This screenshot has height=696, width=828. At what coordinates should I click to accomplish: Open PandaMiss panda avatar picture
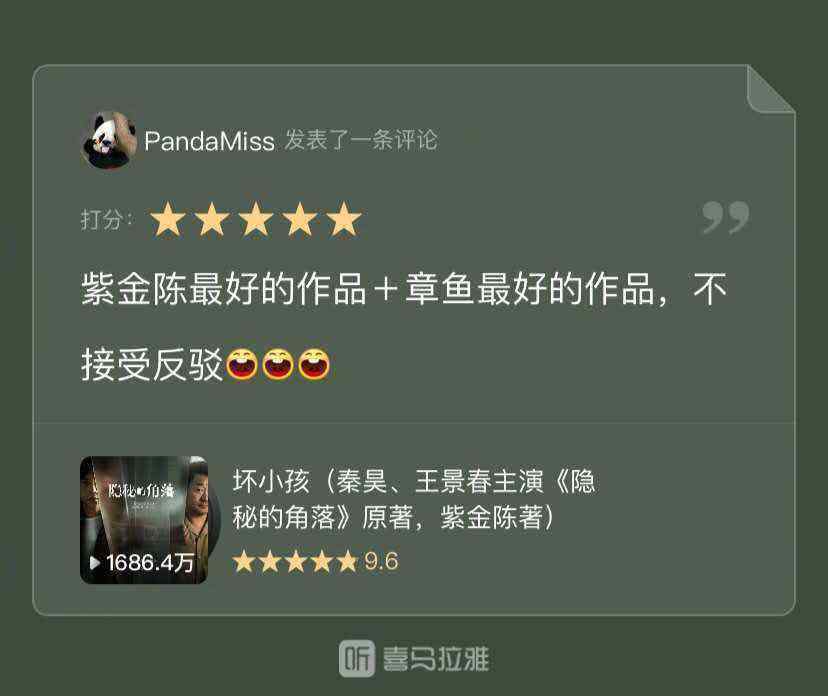tap(109, 140)
